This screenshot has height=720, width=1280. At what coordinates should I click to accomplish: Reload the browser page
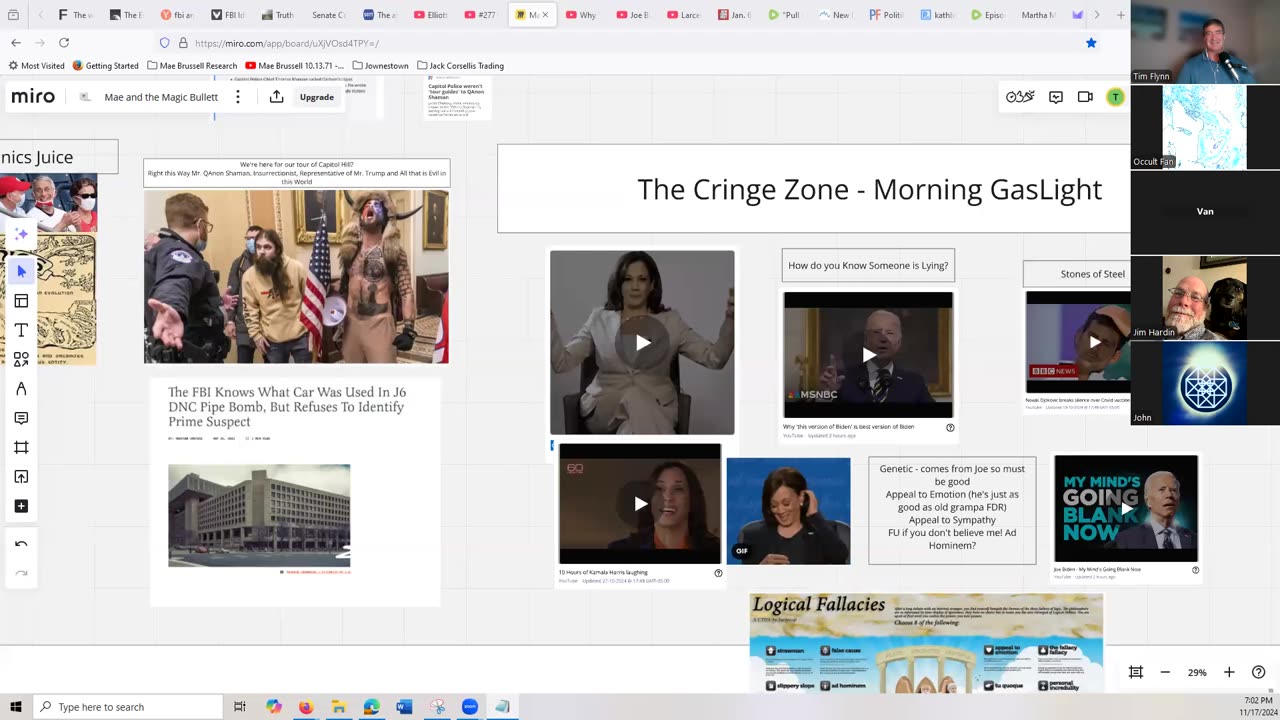(64, 43)
